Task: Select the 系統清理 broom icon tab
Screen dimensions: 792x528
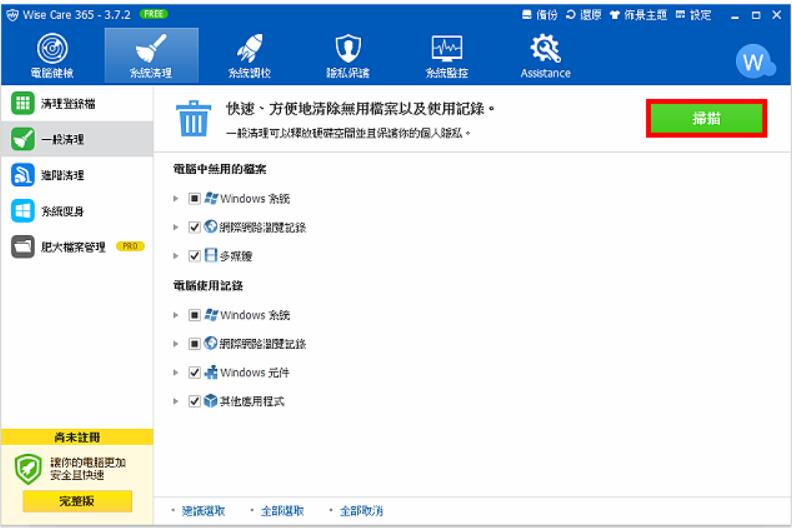Action: coord(151,56)
